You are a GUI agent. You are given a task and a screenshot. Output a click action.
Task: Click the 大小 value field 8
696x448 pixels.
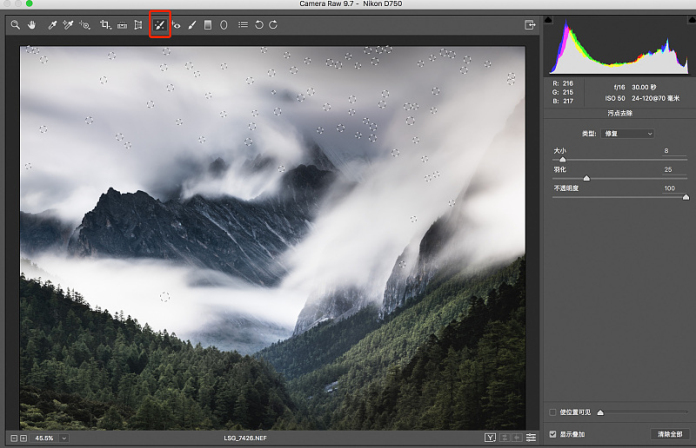tap(674, 151)
